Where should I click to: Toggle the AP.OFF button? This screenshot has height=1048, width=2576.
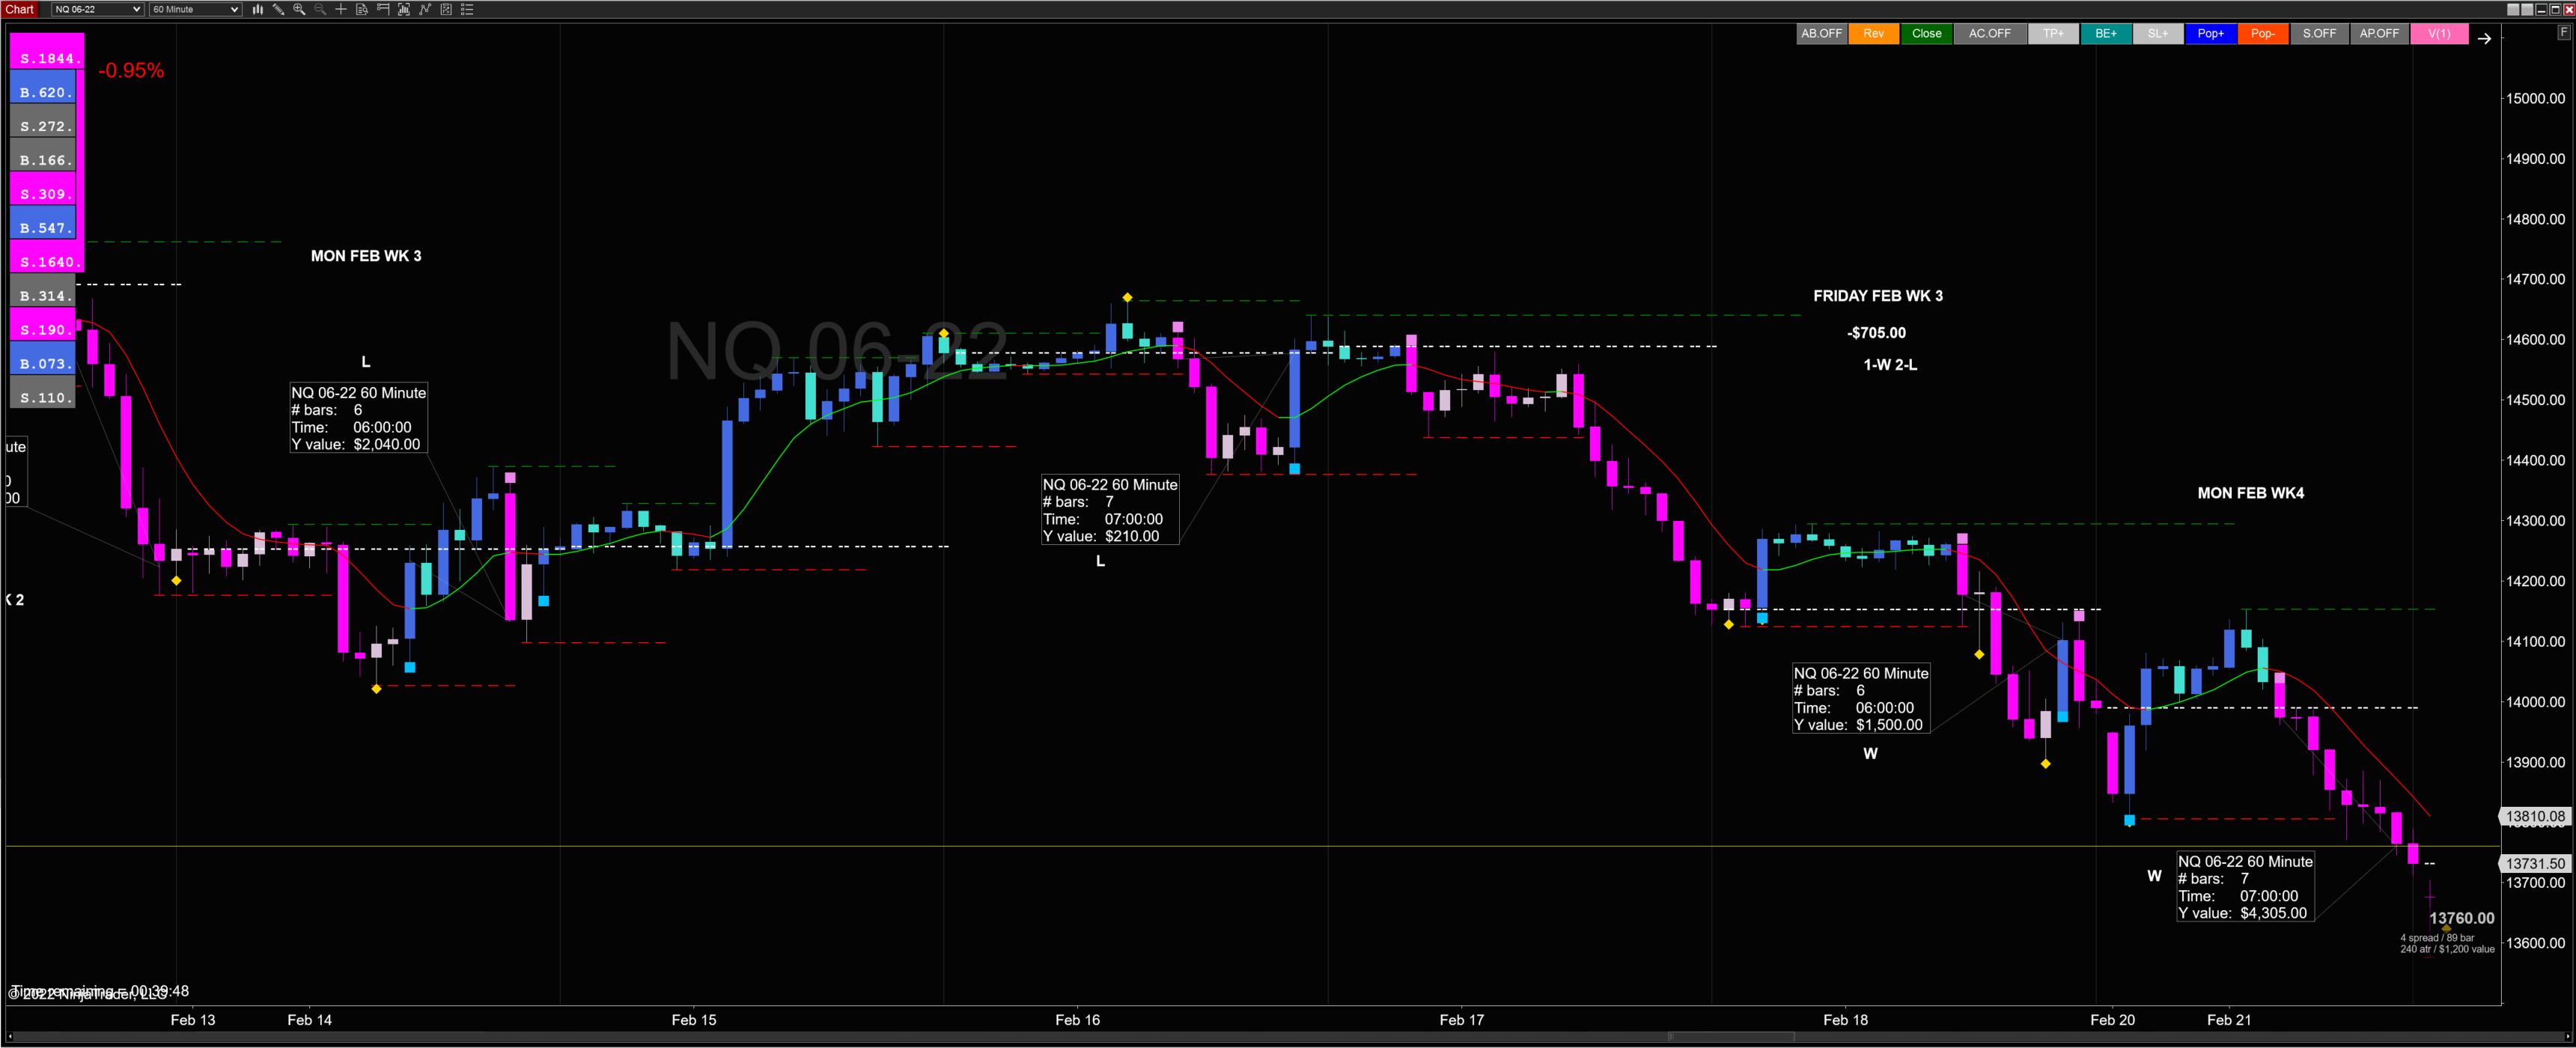coord(2379,34)
